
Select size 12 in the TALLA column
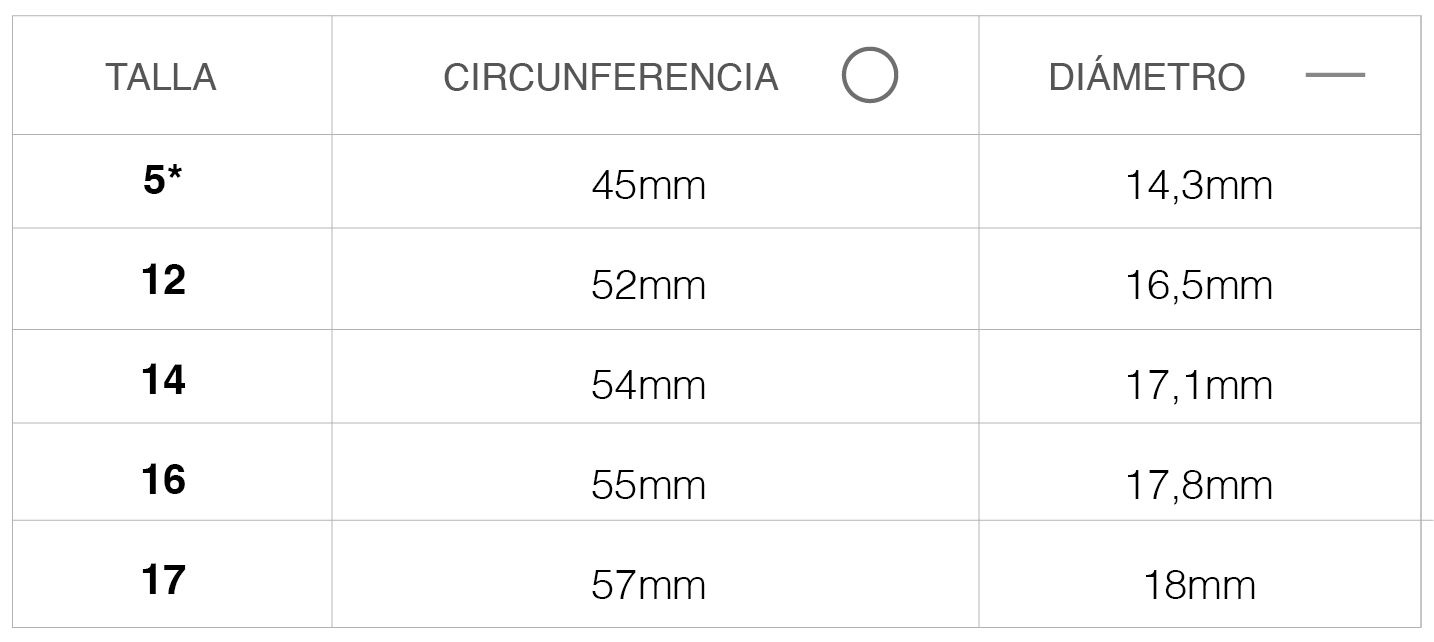click(163, 280)
